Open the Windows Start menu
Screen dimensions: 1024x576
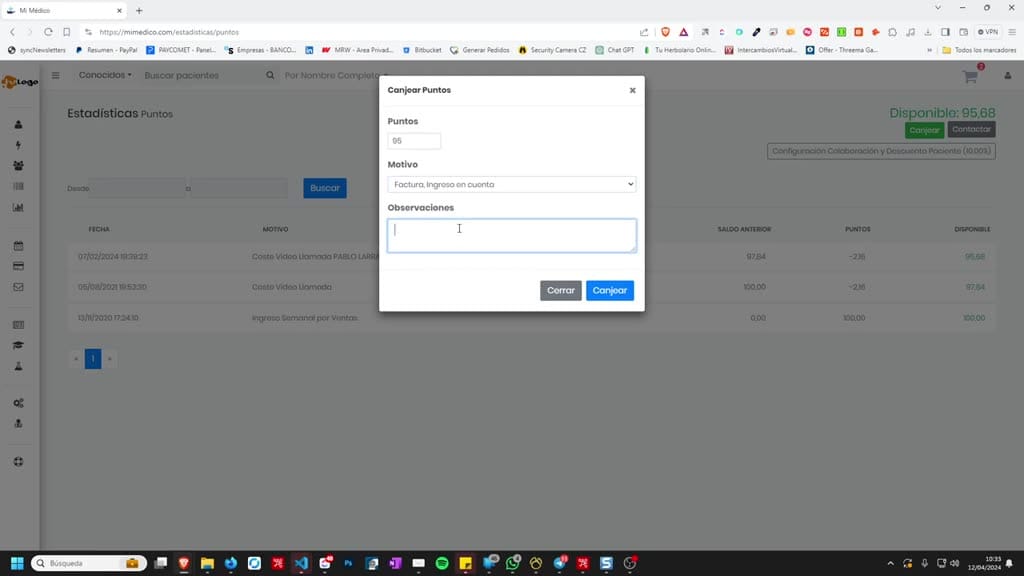17,563
